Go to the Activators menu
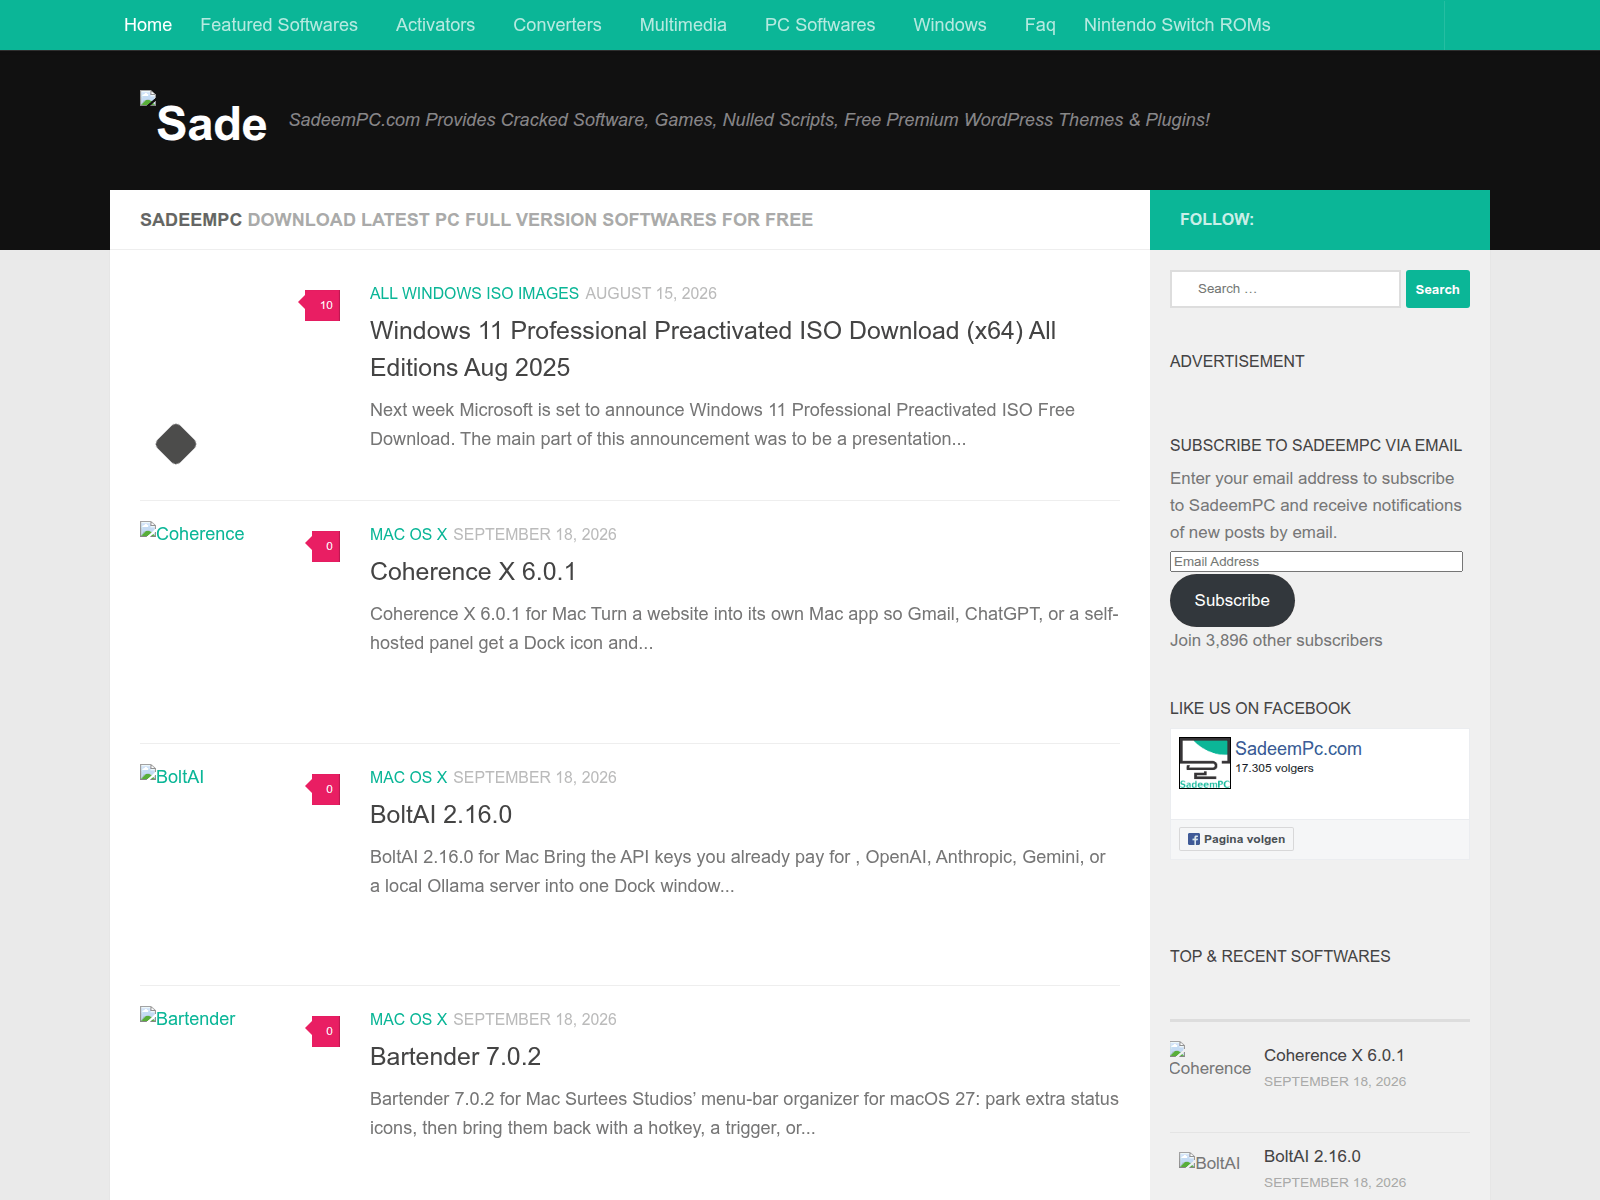This screenshot has height=1200, width=1600. [435, 25]
